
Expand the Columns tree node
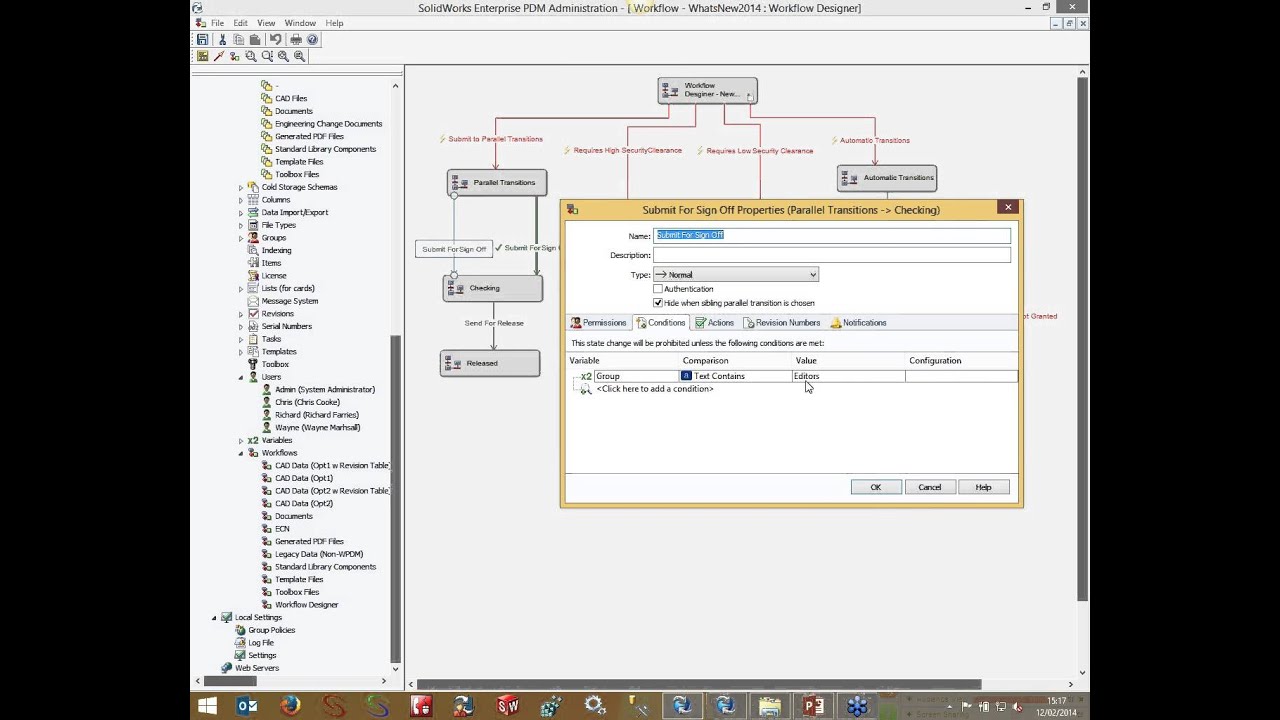(x=241, y=200)
